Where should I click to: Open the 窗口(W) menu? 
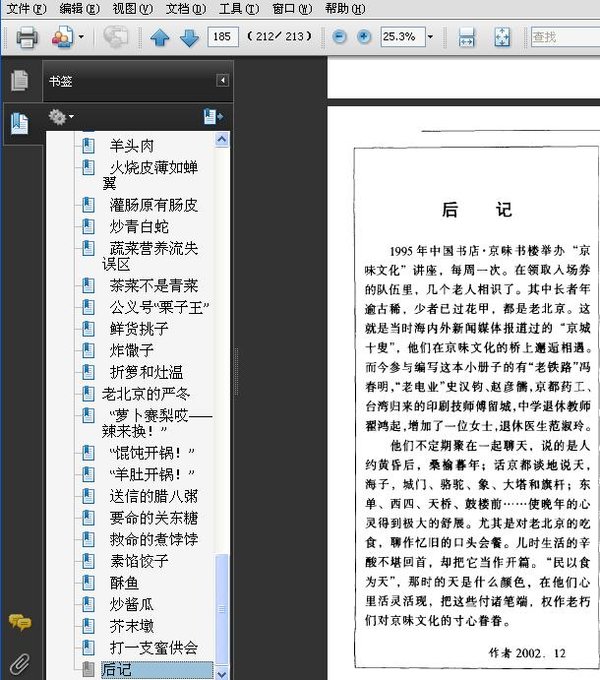(x=292, y=8)
